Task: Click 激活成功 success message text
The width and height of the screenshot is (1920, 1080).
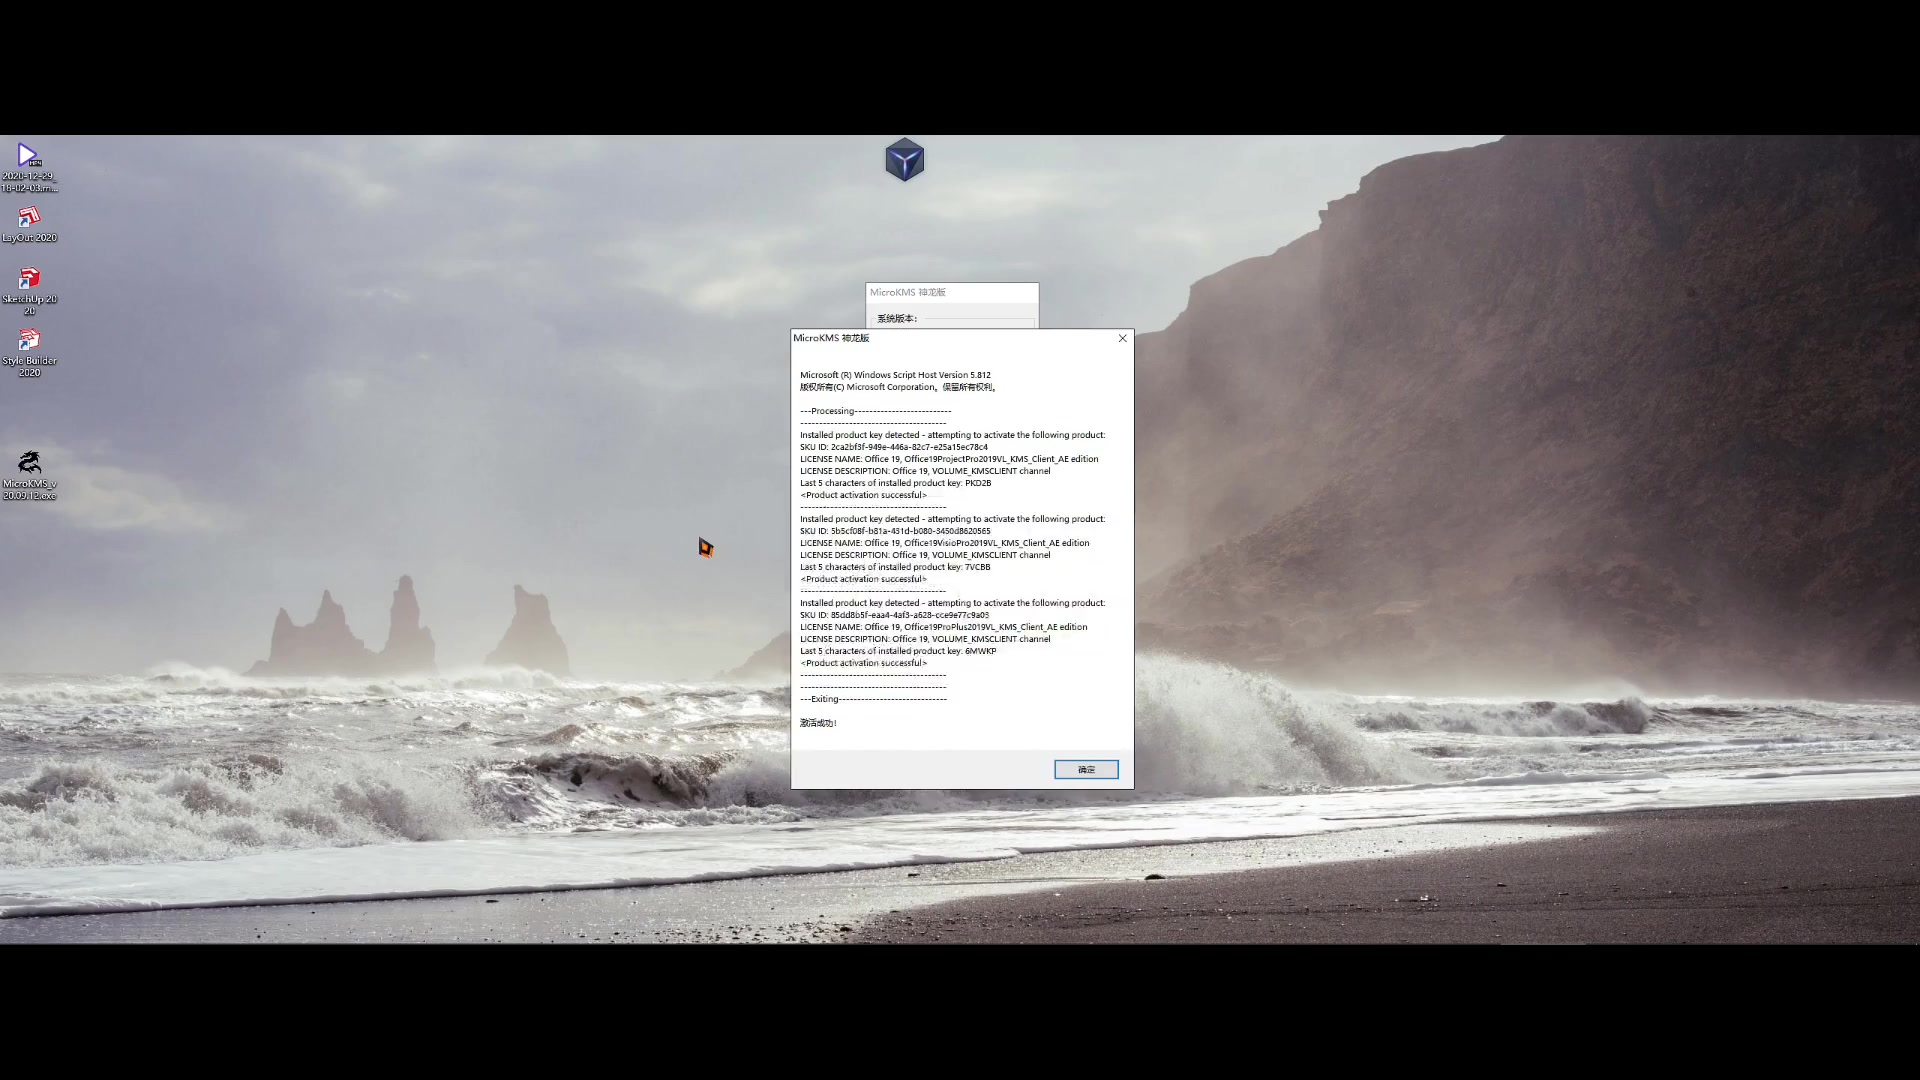Action: coord(816,722)
